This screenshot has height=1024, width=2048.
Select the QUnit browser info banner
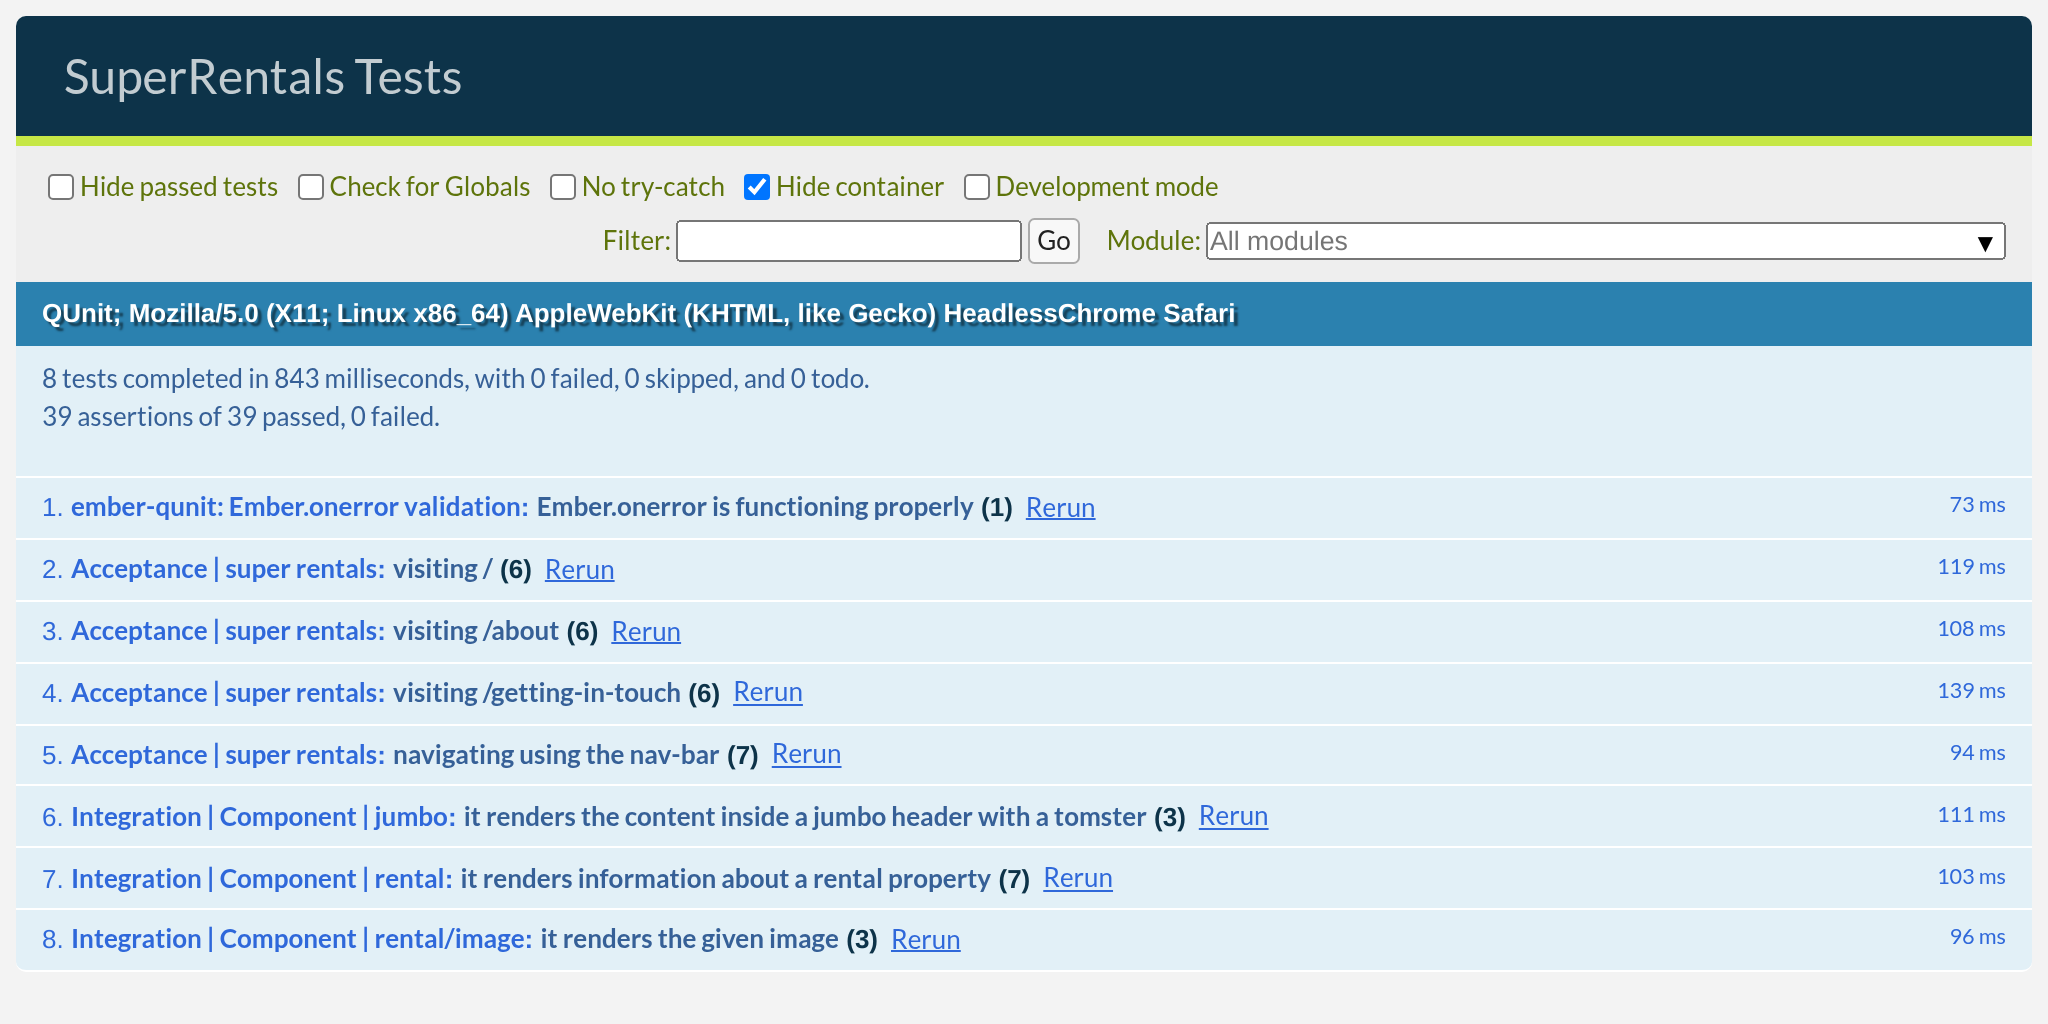pos(638,313)
